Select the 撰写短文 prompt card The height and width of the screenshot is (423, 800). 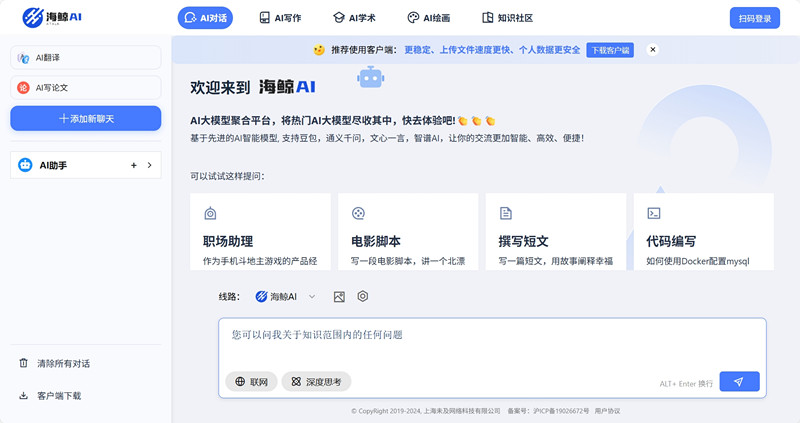point(556,232)
